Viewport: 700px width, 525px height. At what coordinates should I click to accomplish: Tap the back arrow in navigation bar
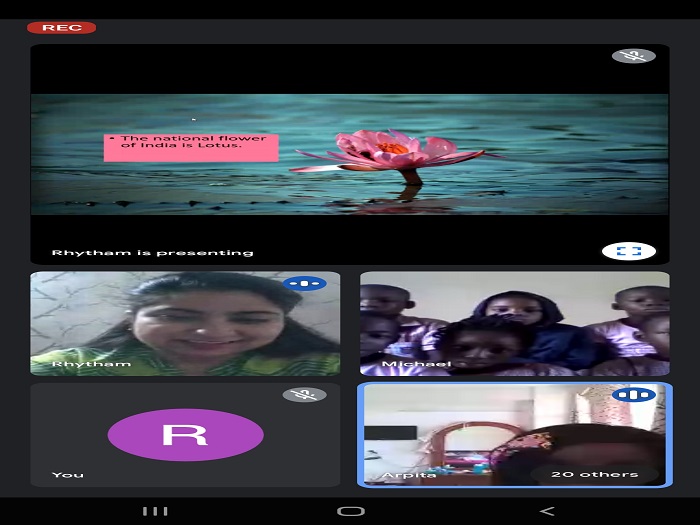(x=547, y=511)
